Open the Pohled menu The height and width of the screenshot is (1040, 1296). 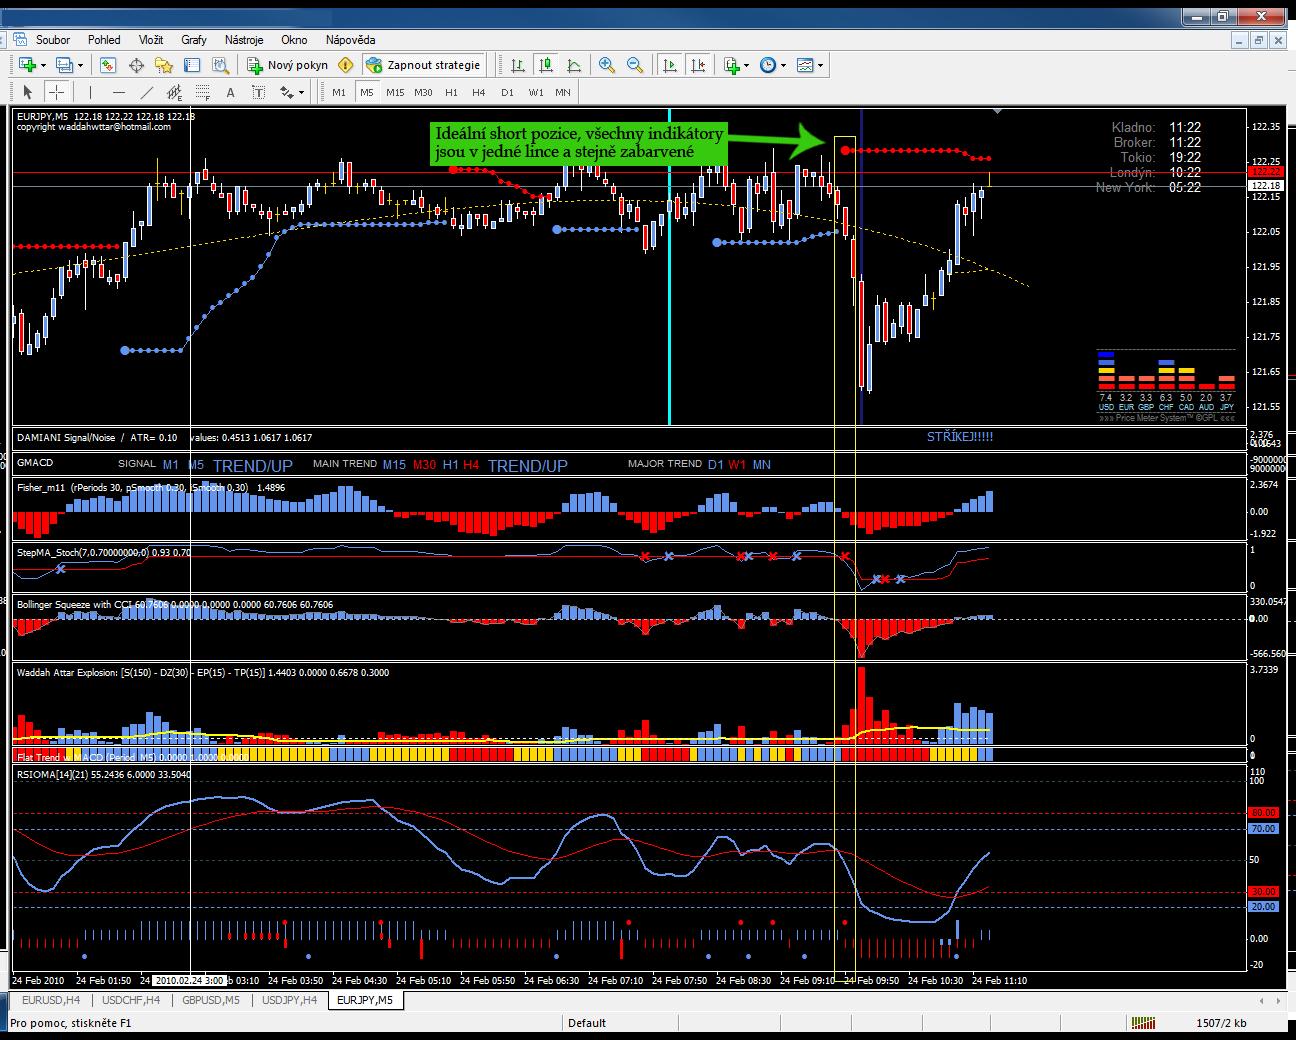(104, 40)
